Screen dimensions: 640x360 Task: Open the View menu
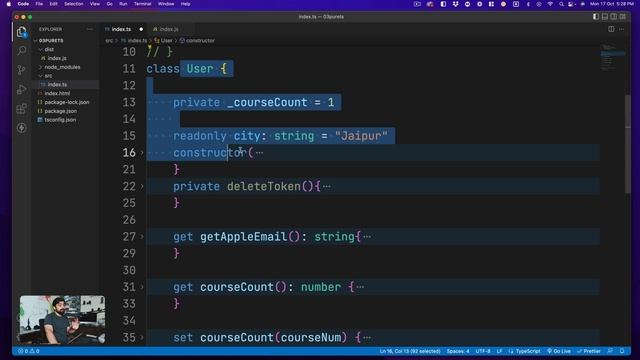[95, 4]
